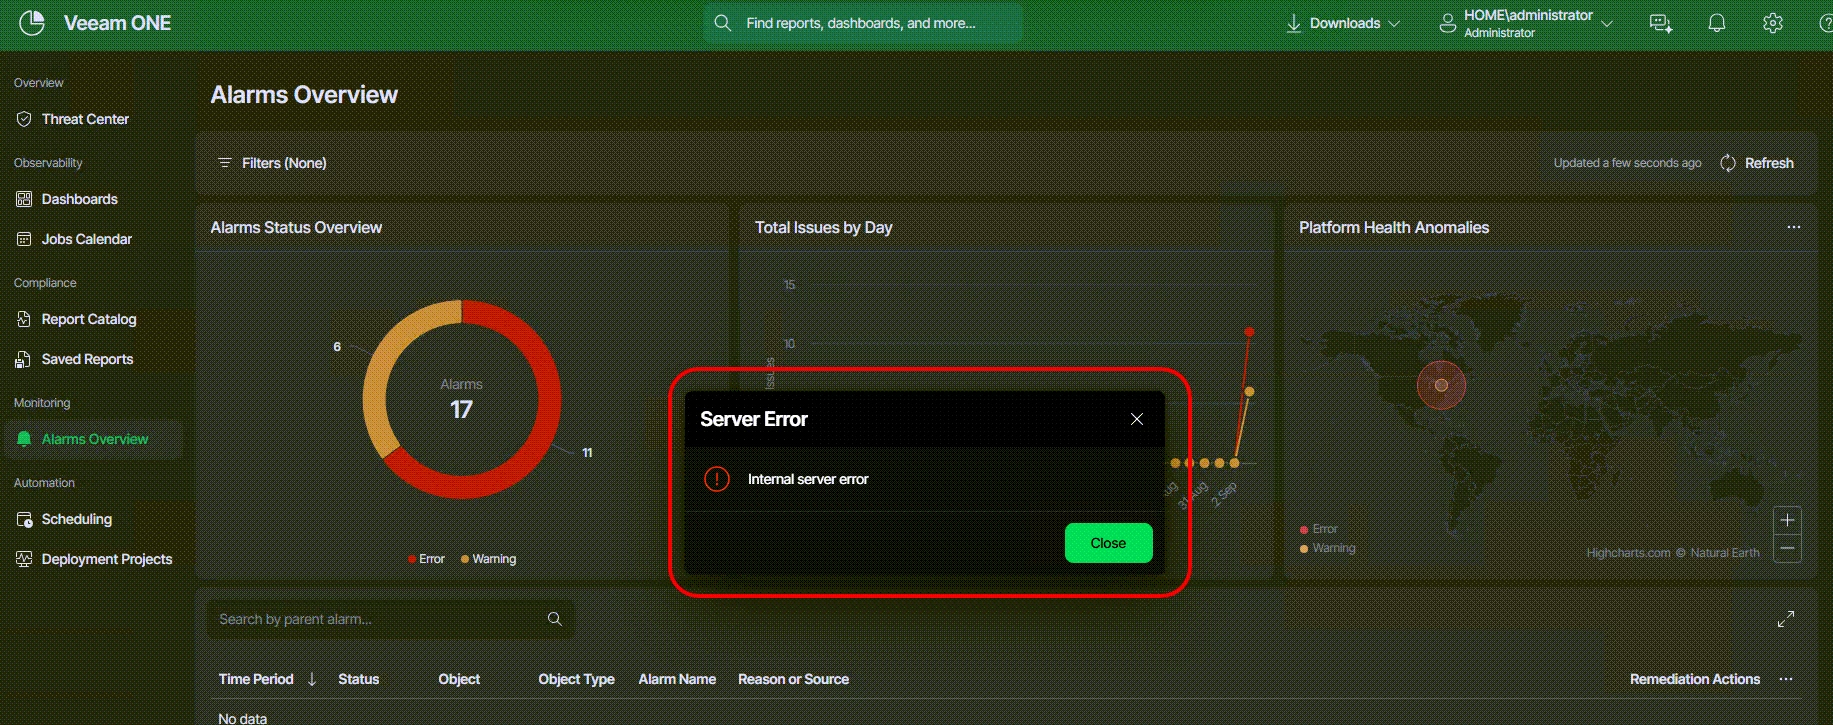Open Threat Center in sidebar

point(85,119)
